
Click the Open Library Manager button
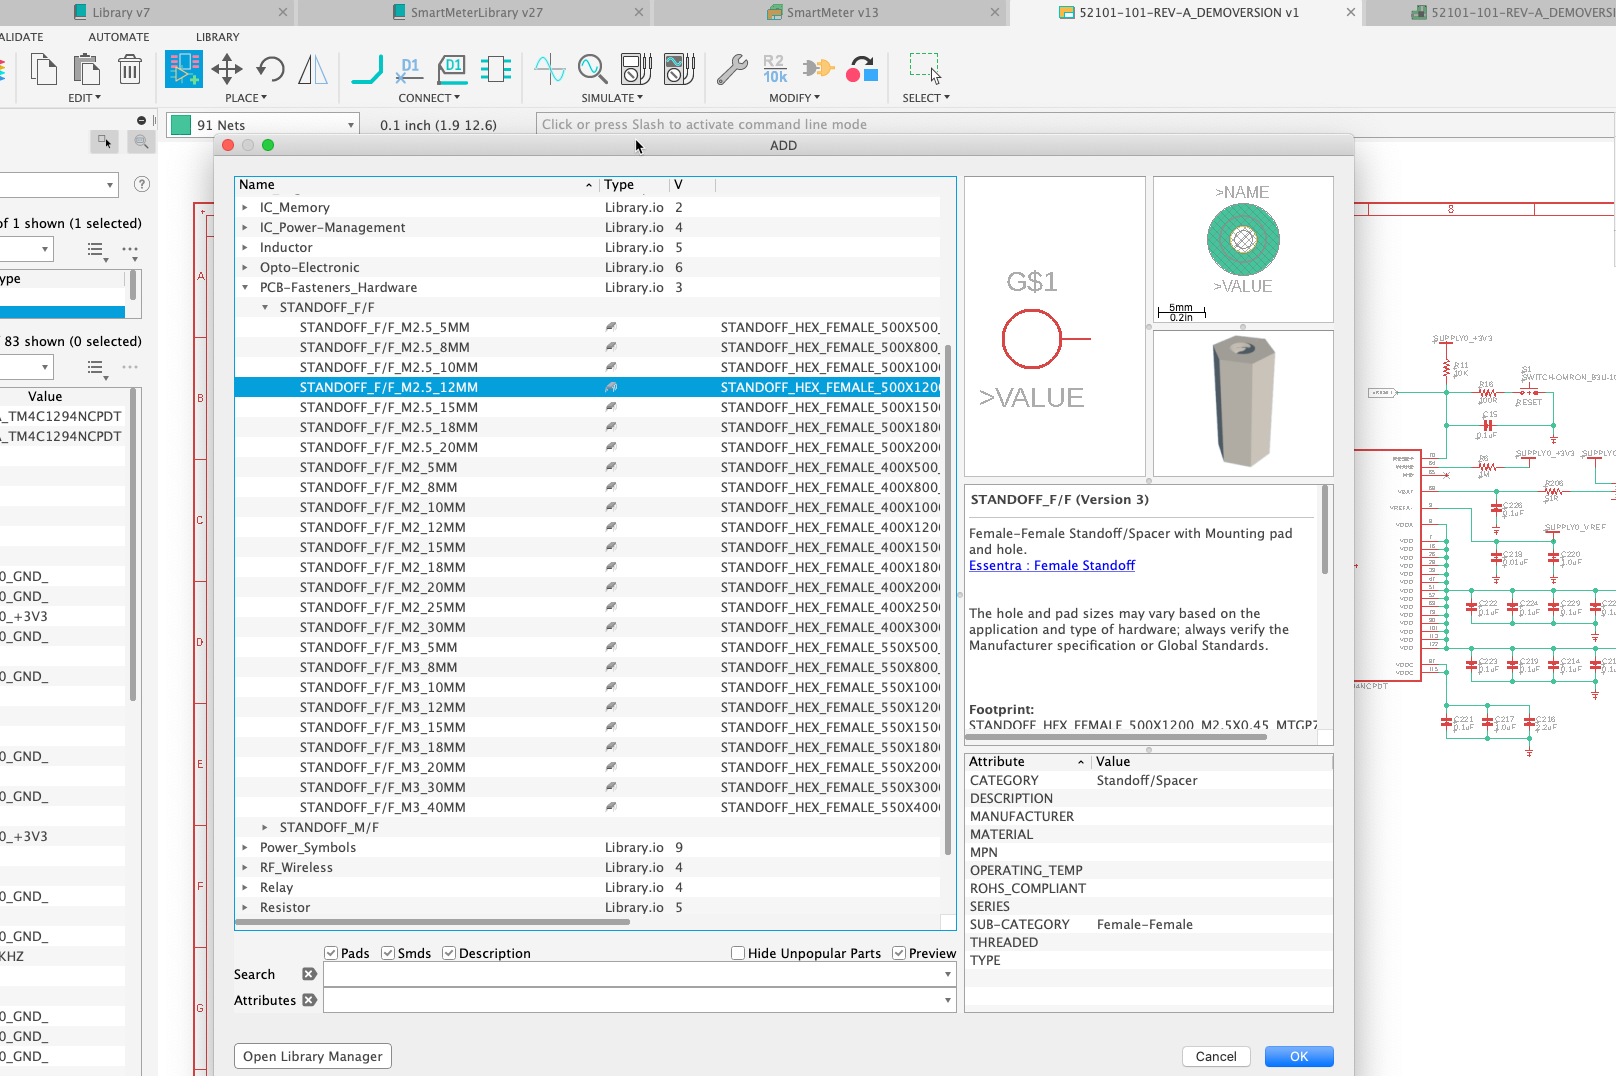pyautogui.click(x=312, y=1056)
